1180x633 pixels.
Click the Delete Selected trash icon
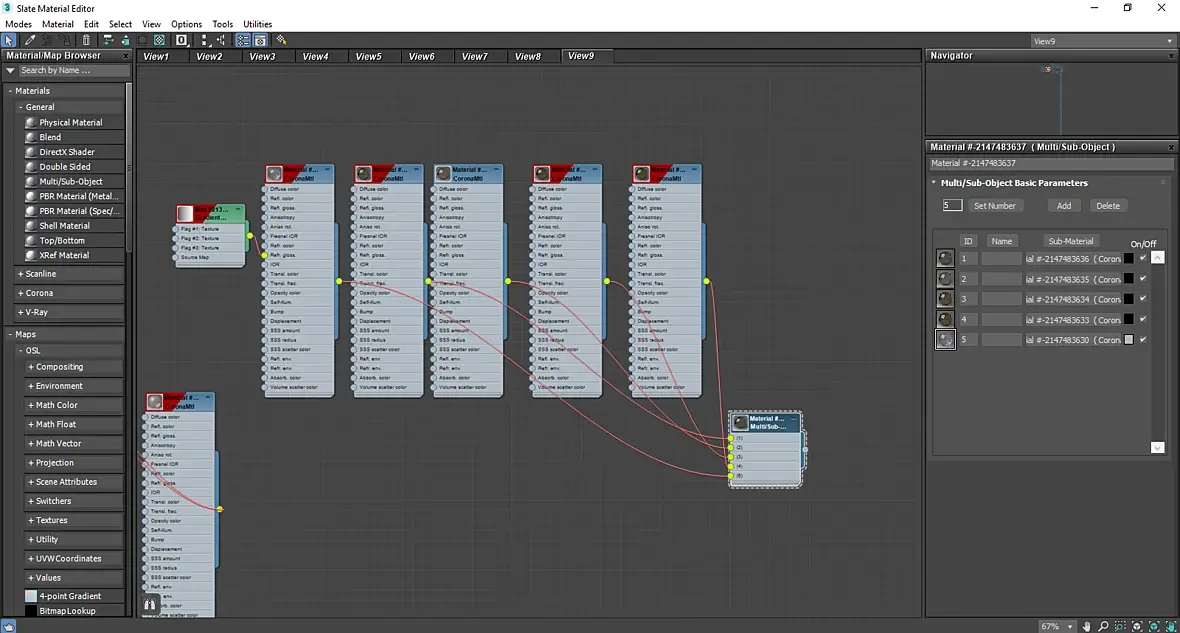tap(86, 40)
